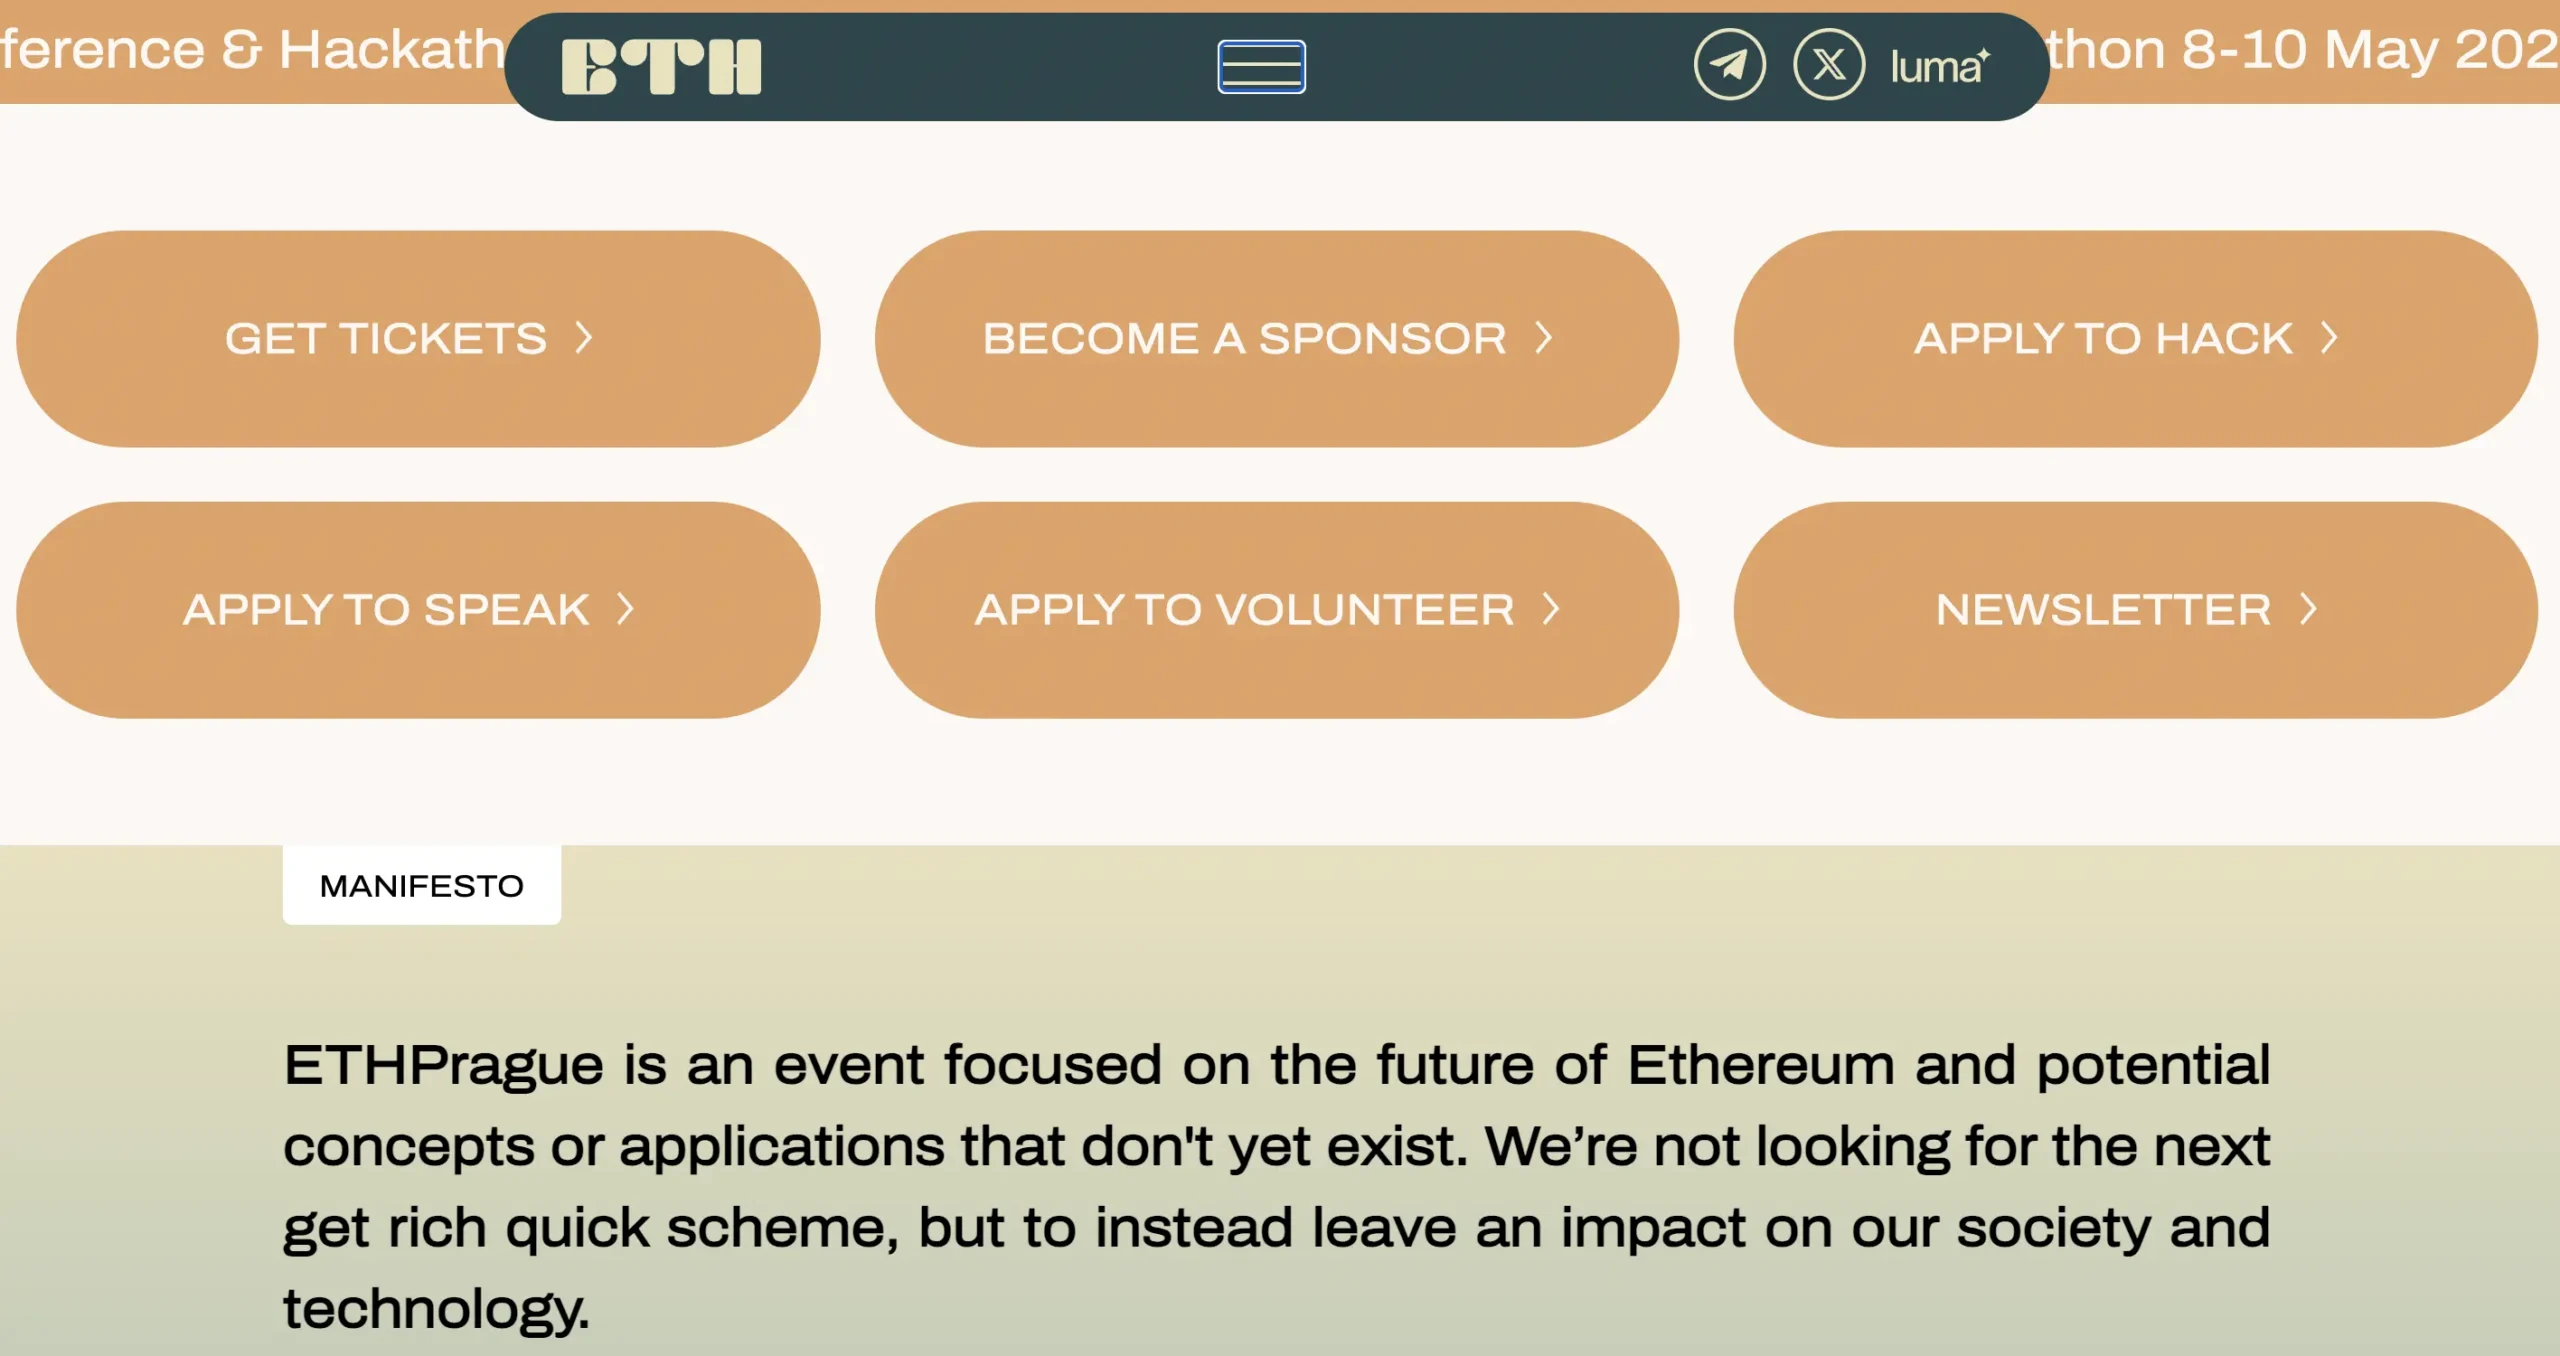Open the Telegram channel icon
2560x1356 pixels.
(x=1731, y=65)
